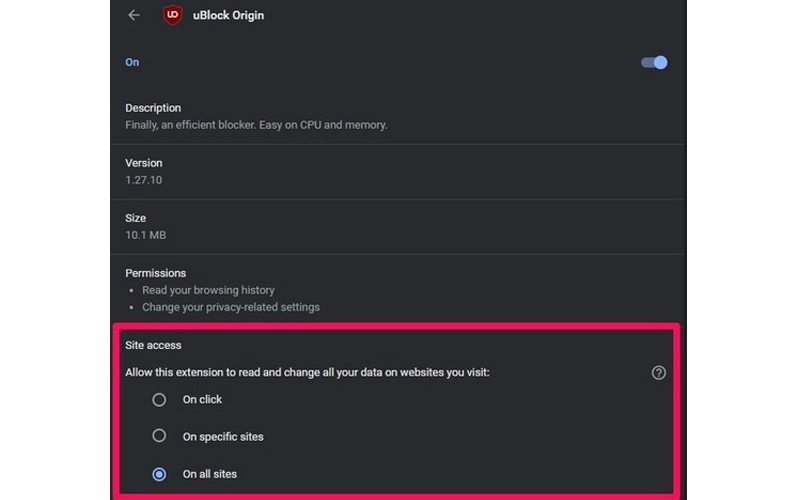799x500 pixels.
Task: Open the site access help icon
Action: point(658,373)
